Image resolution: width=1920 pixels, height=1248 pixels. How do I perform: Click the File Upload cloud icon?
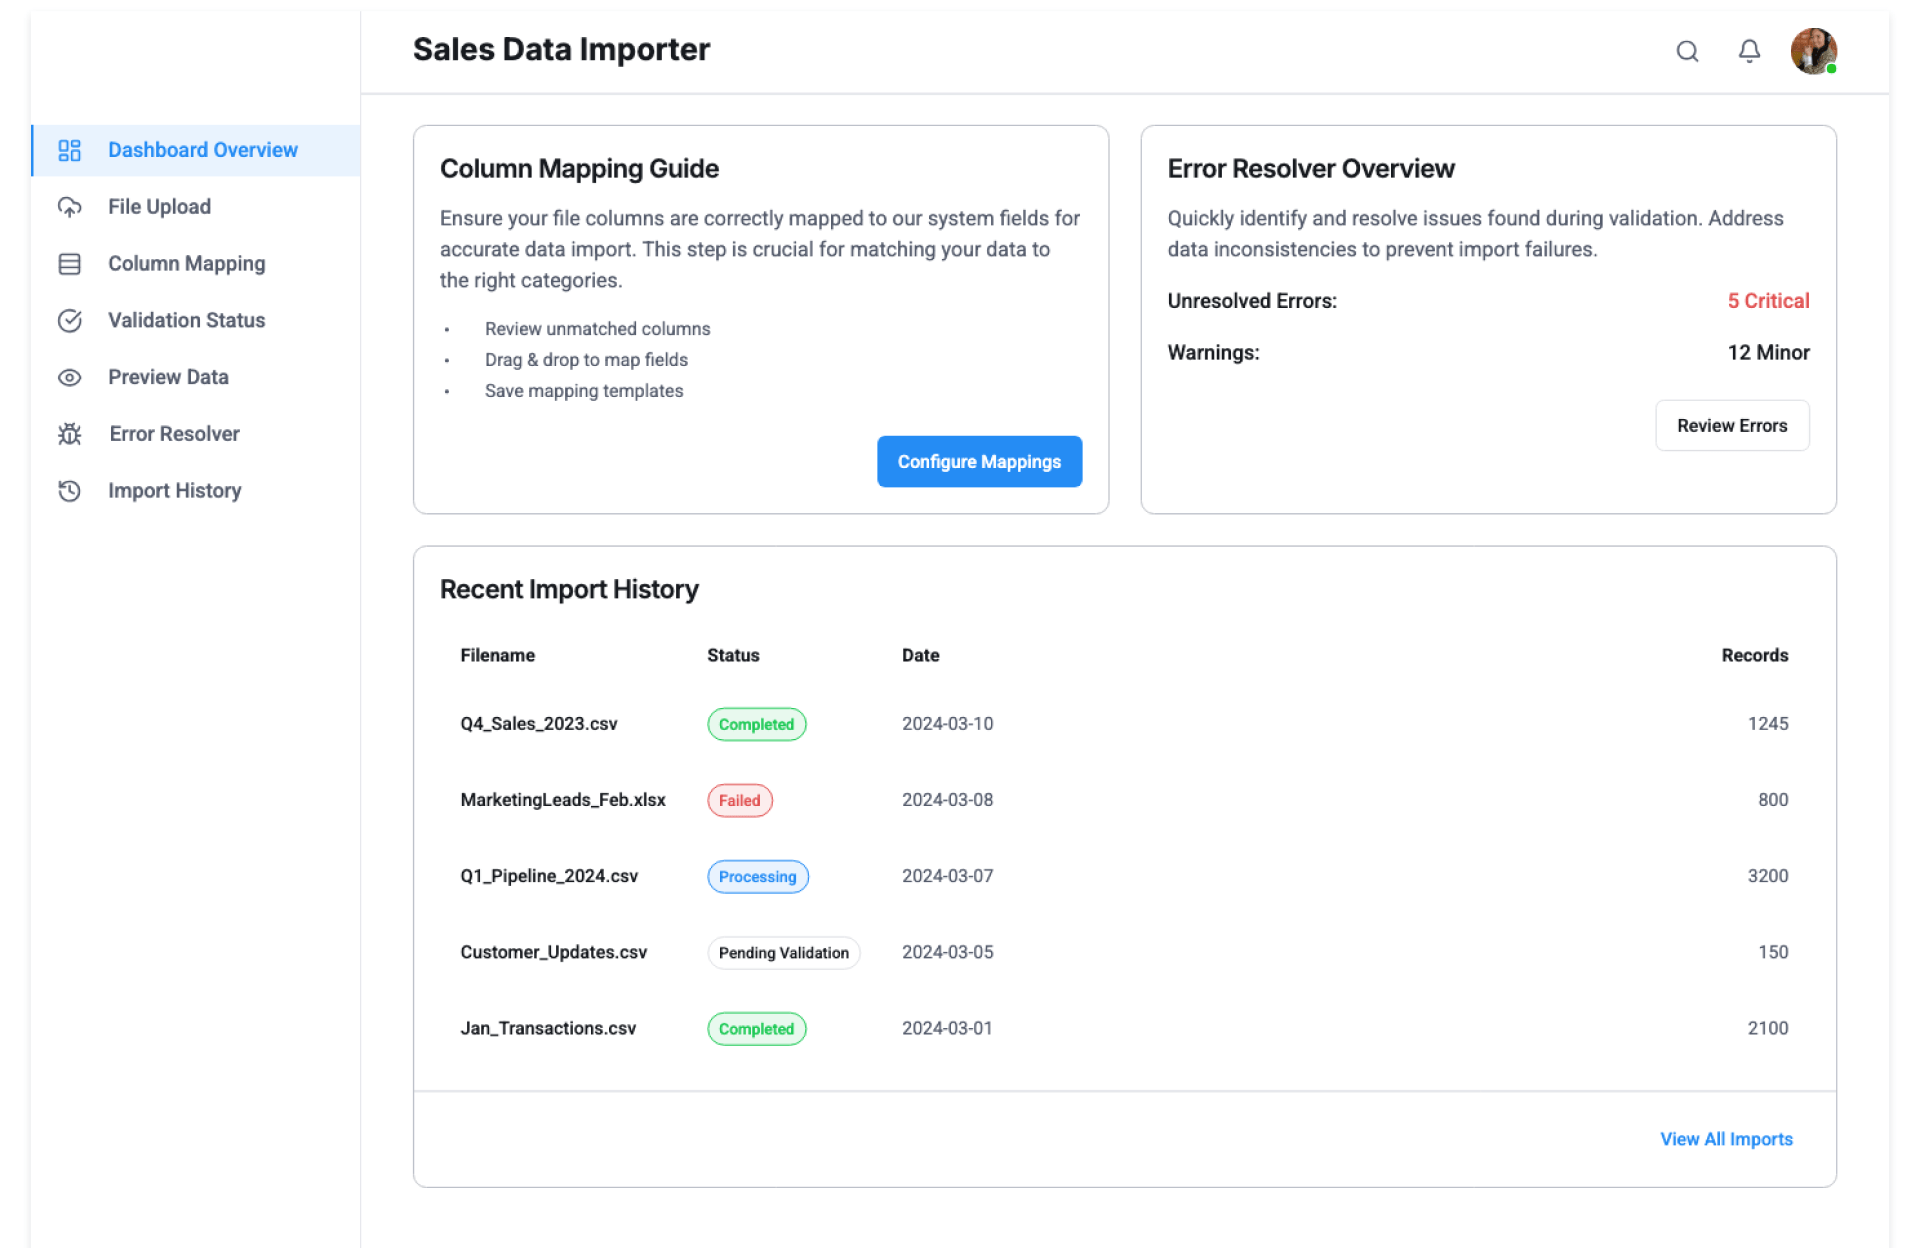pos(69,207)
